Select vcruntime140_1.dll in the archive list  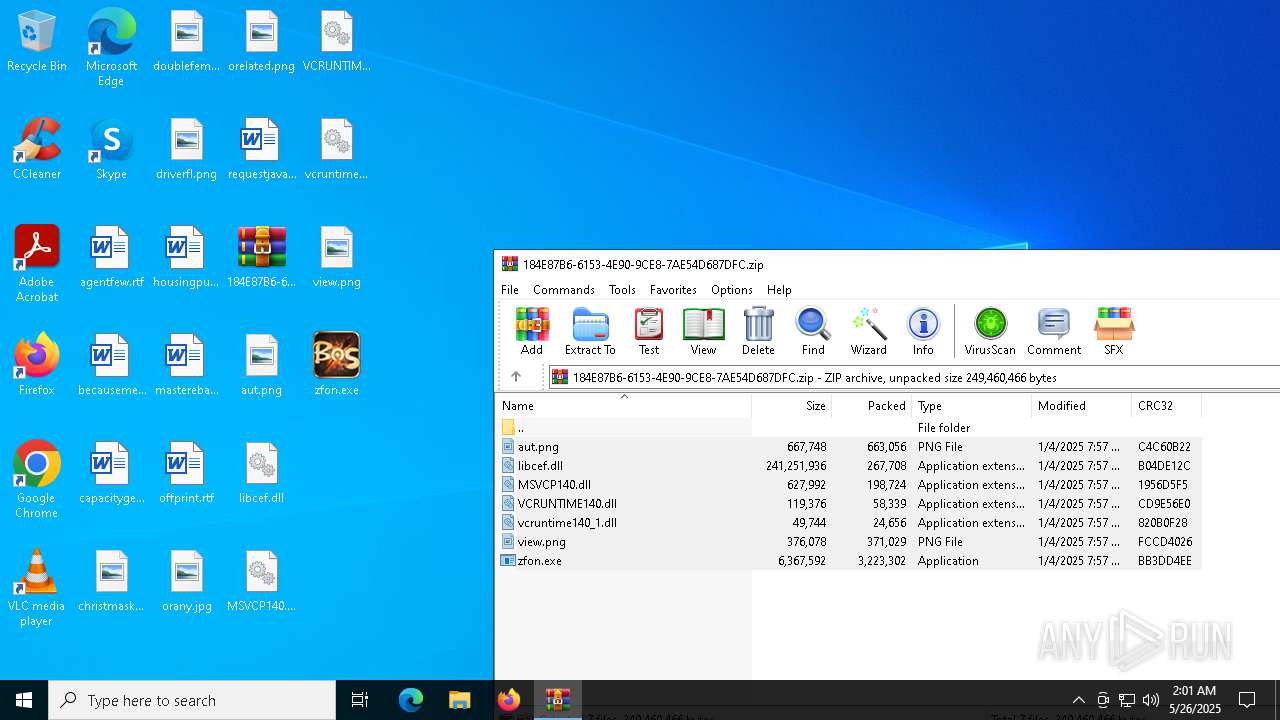pos(848,523)
